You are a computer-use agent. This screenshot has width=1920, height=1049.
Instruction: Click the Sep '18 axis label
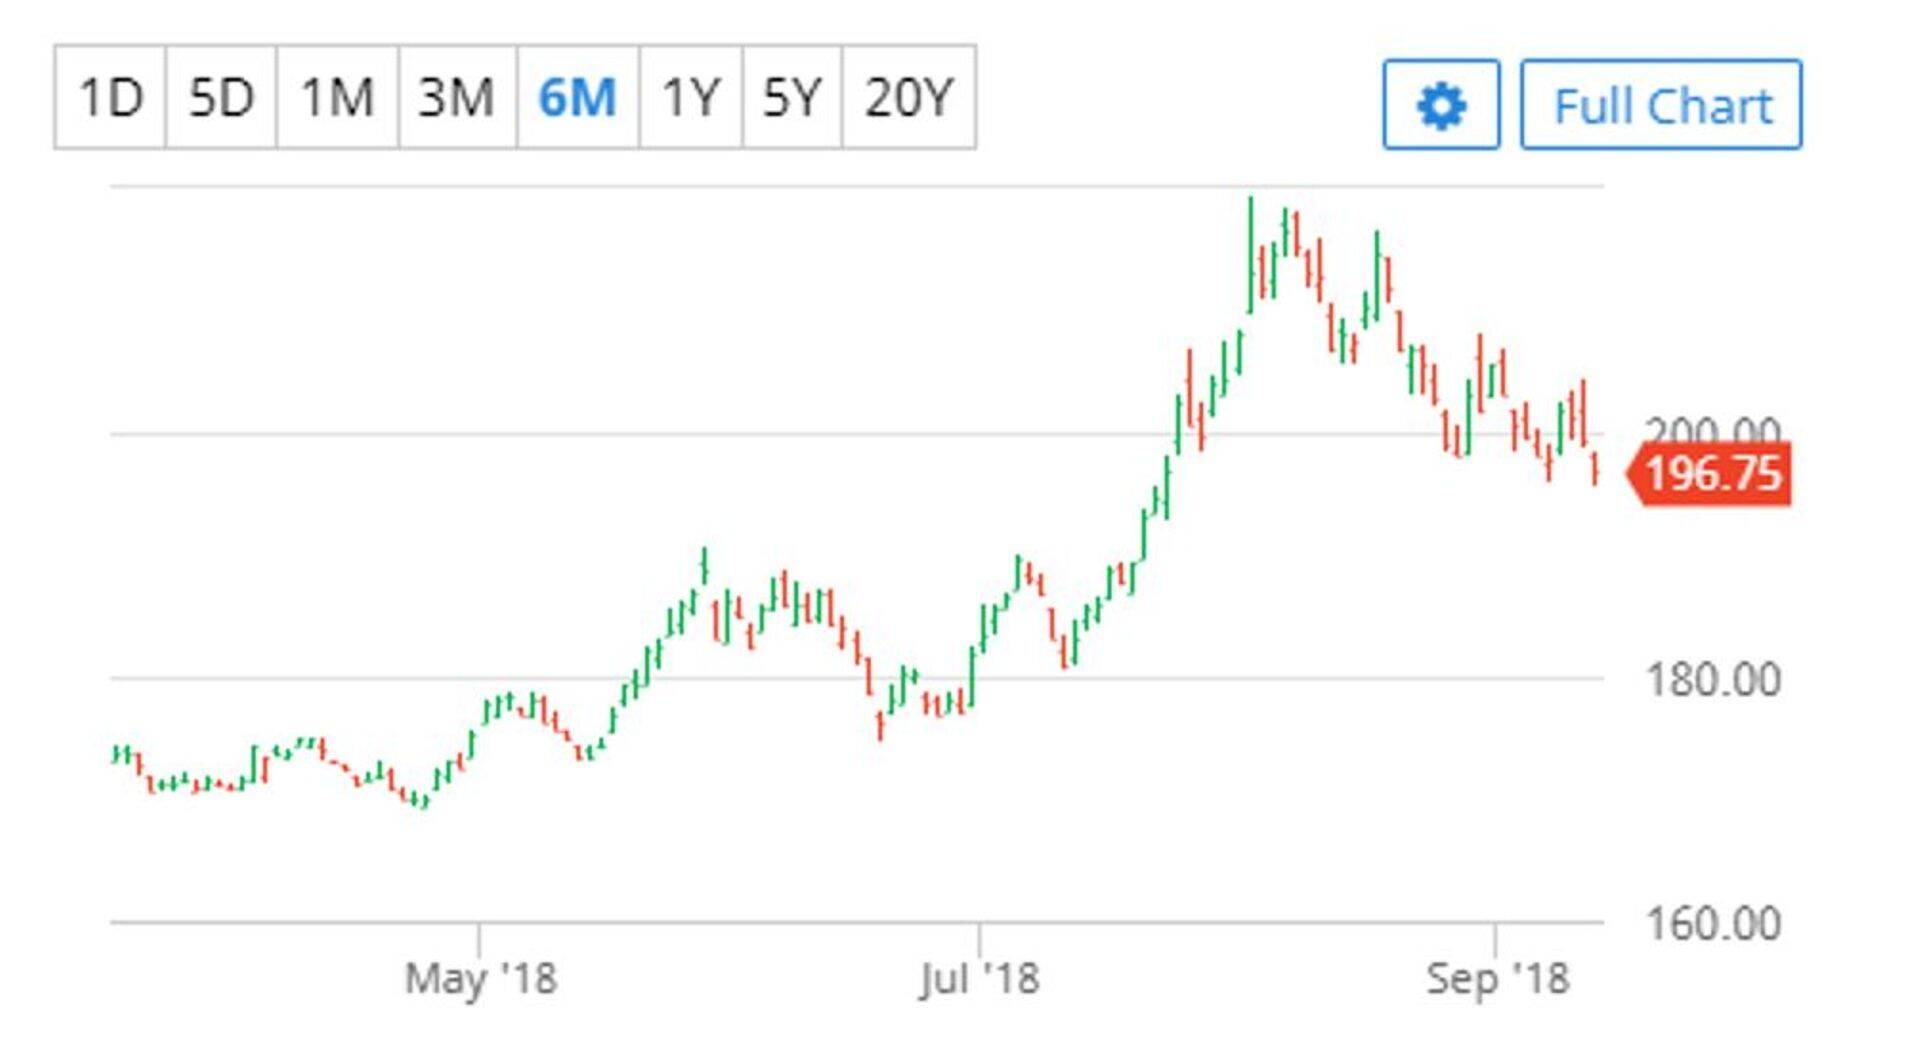tap(1496, 978)
